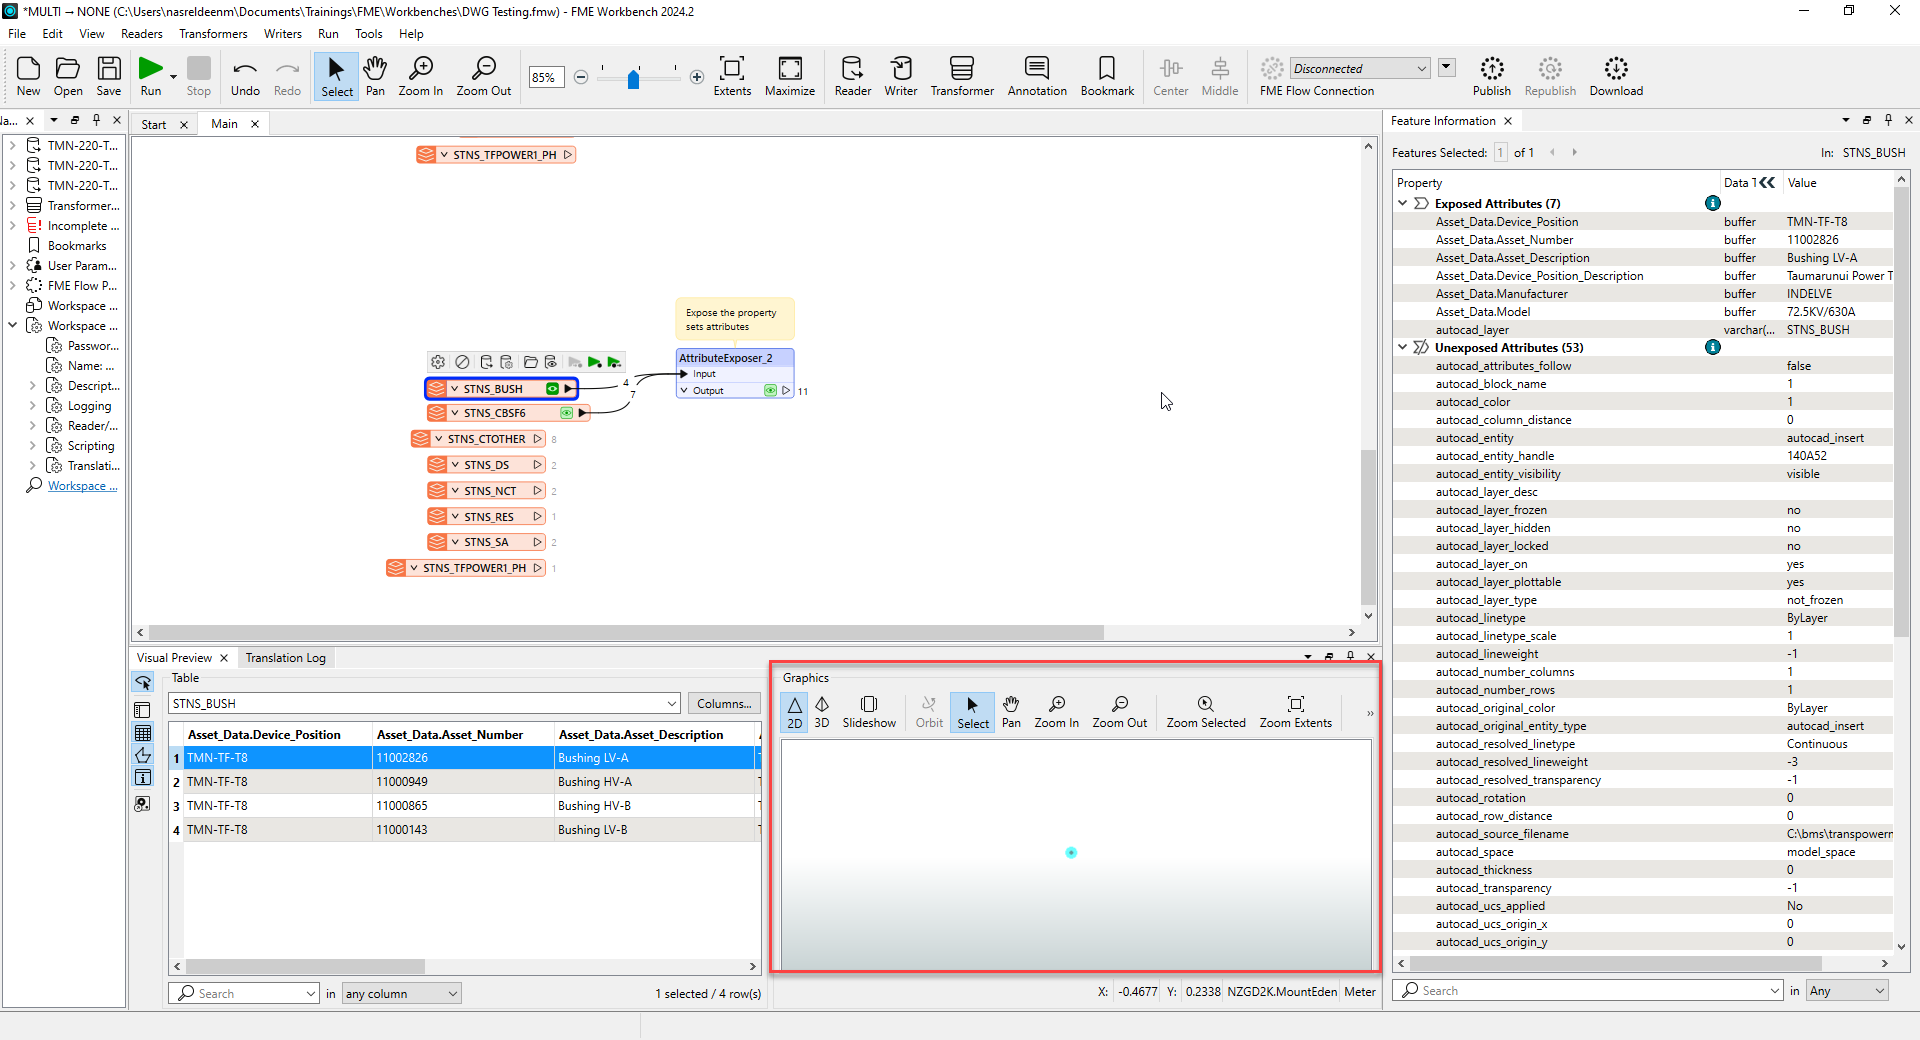Viewport: 1920px width, 1040px height.
Task: Add a Transformer from the toolbar
Action: (962, 76)
